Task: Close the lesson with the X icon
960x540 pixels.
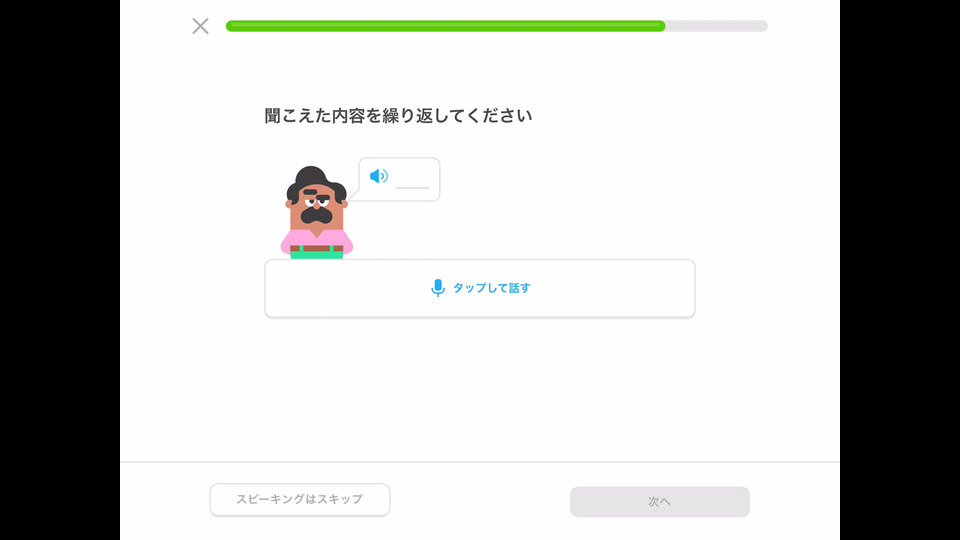Action: (x=200, y=26)
